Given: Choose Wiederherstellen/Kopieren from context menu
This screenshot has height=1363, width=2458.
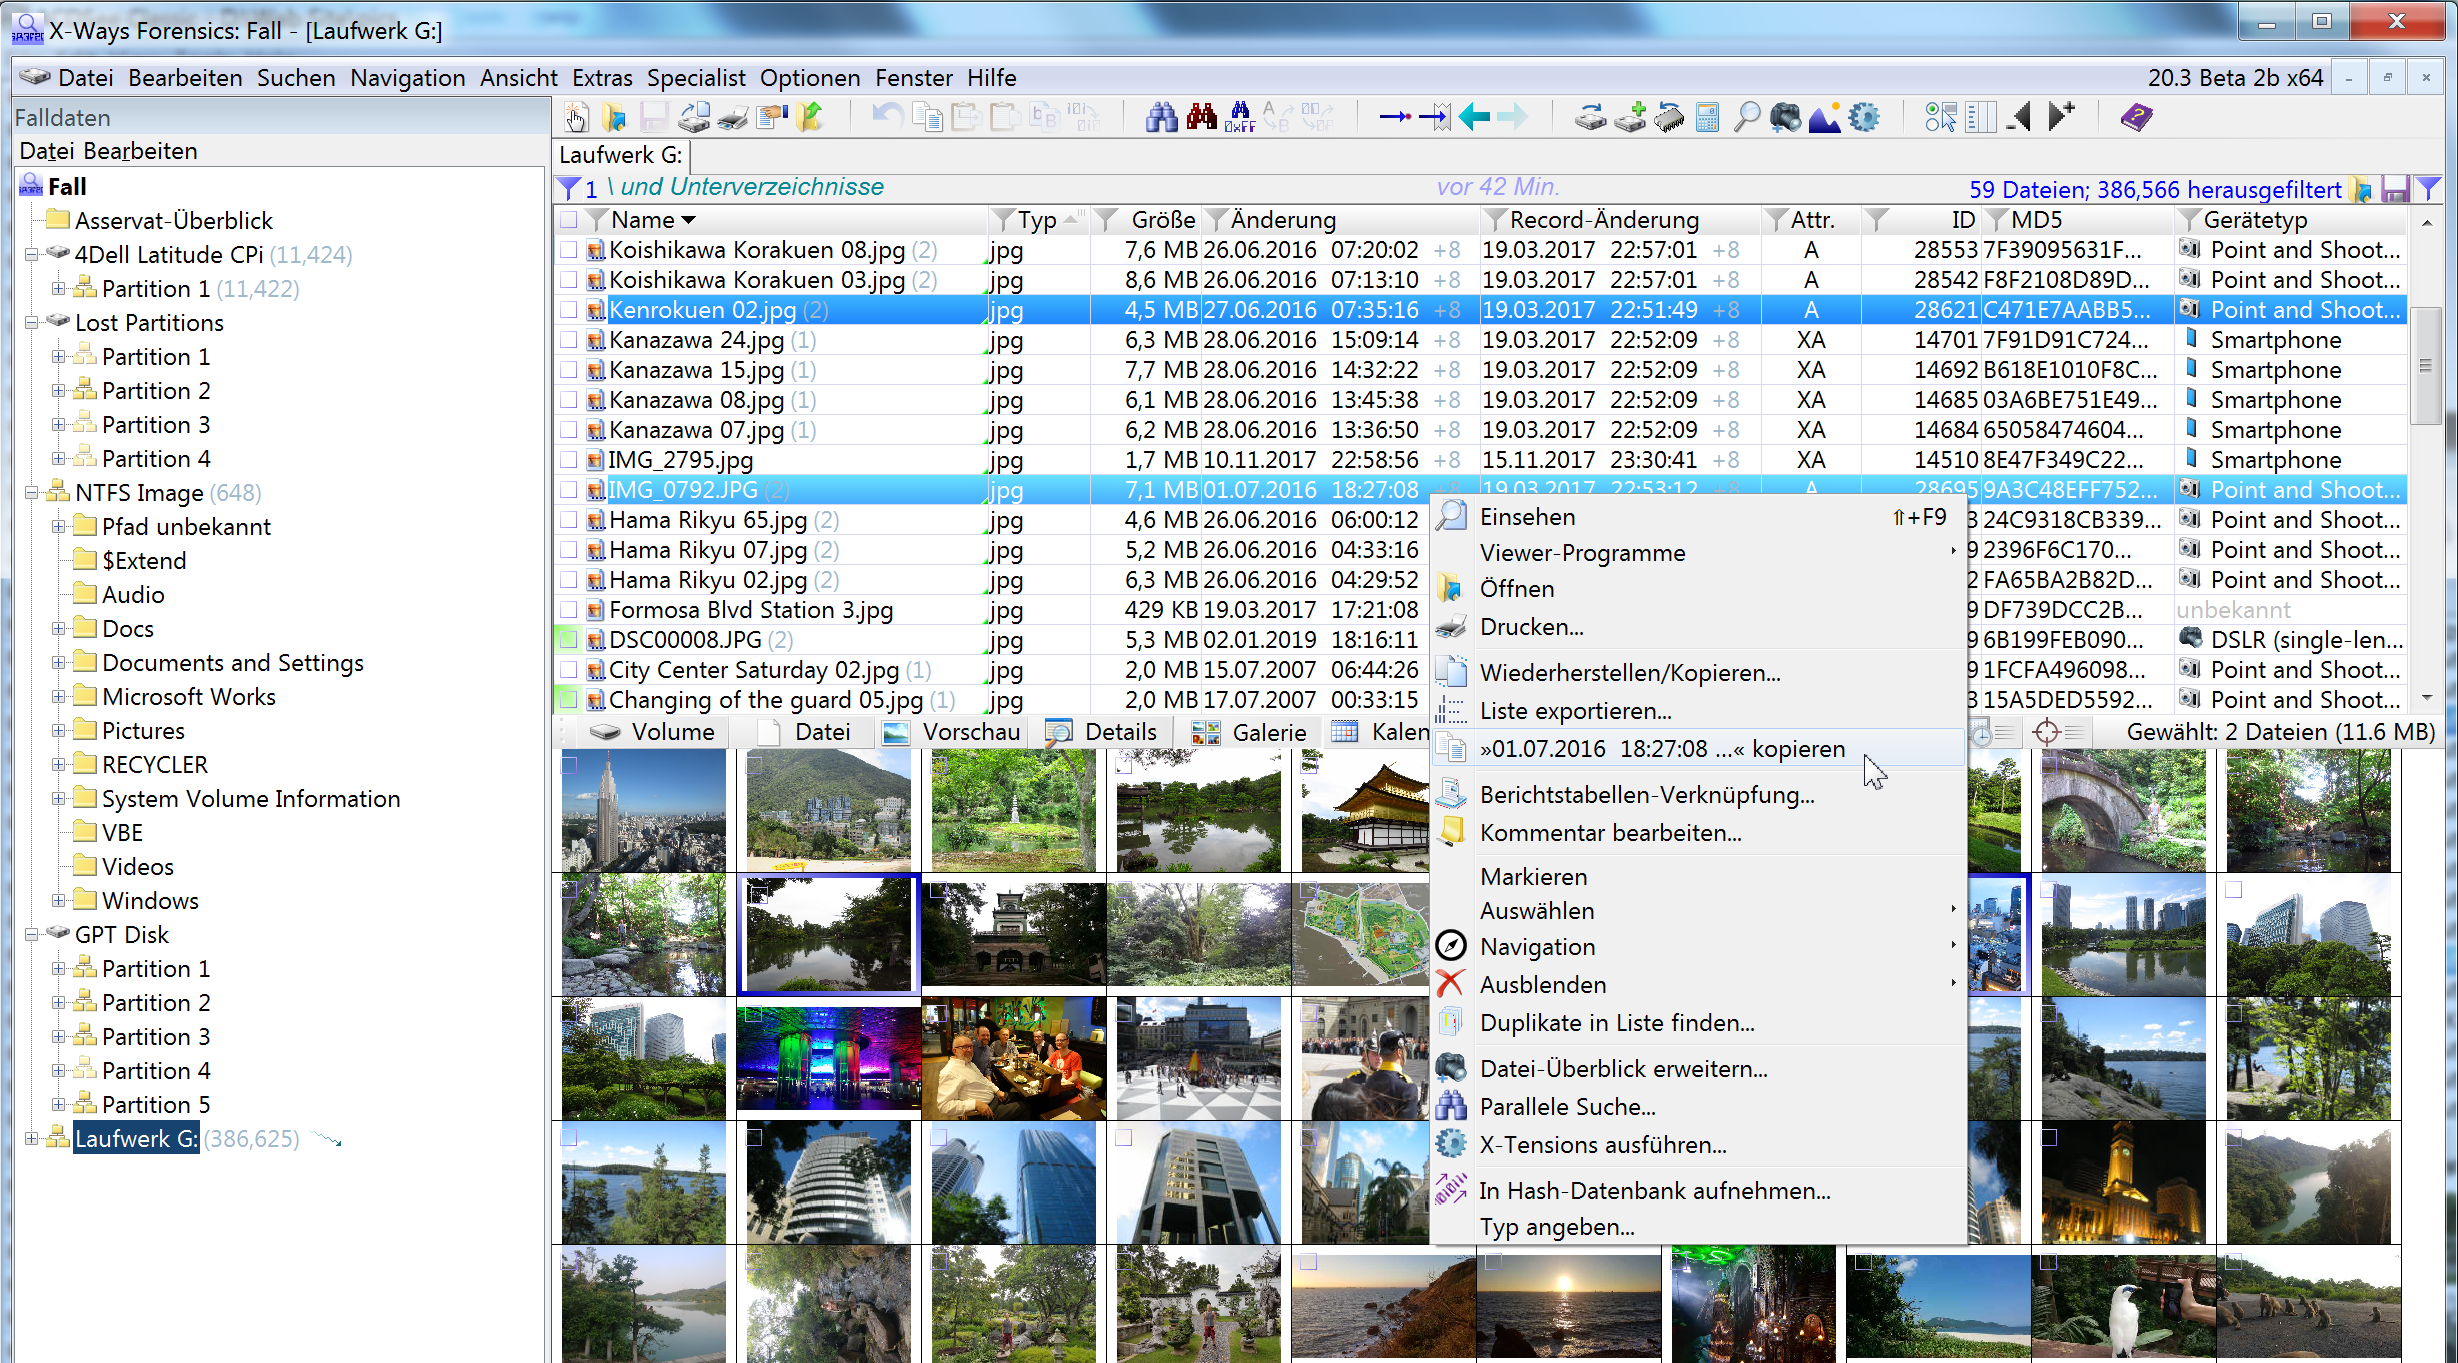Looking at the screenshot, I should 1629,673.
